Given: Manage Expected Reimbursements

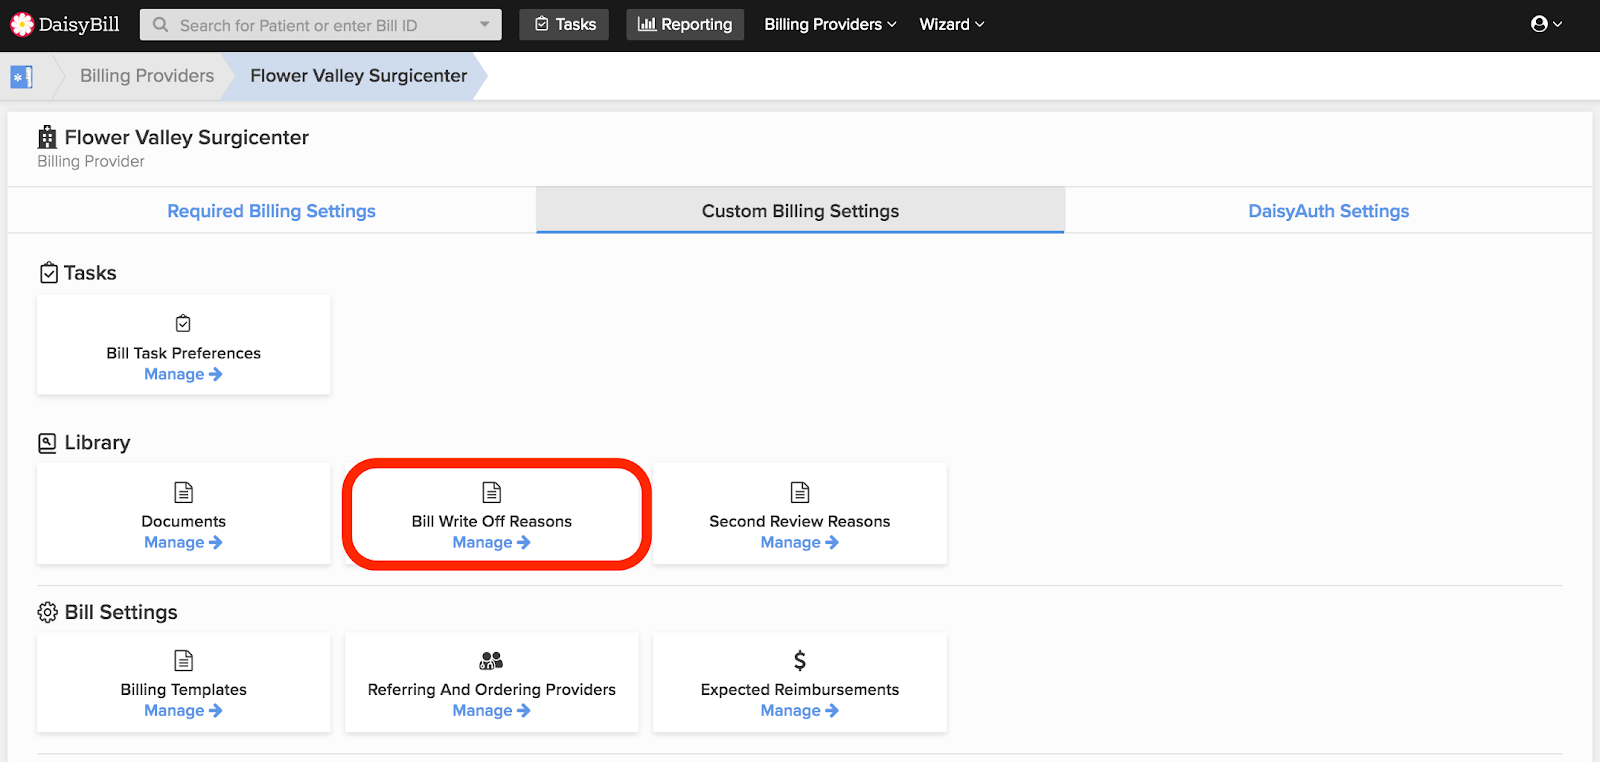Looking at the screenshot, I should 799,710.
